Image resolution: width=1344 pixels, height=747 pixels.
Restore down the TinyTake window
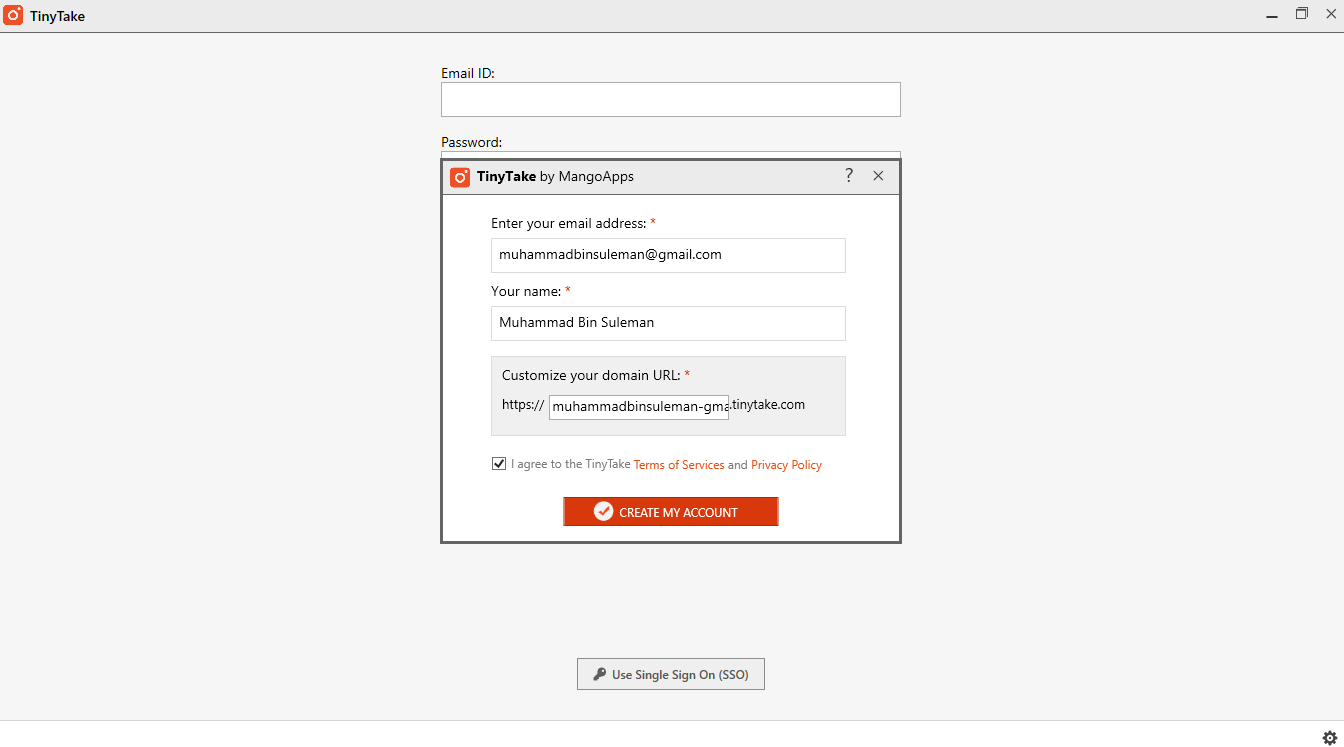(1302, 14)
